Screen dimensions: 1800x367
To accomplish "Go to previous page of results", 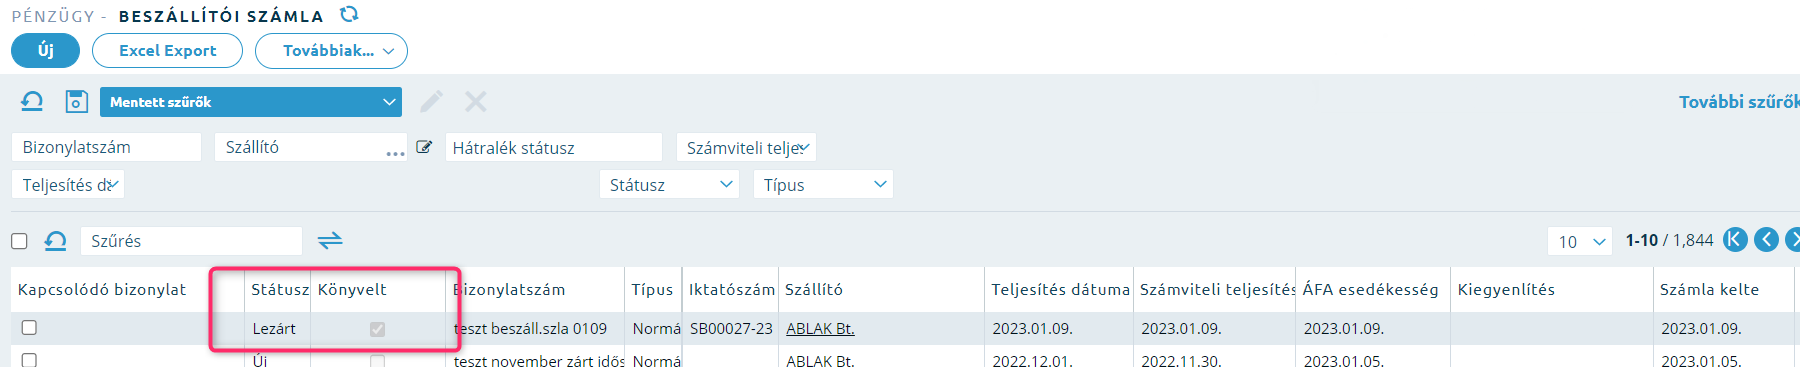I will click(1767, 240).
